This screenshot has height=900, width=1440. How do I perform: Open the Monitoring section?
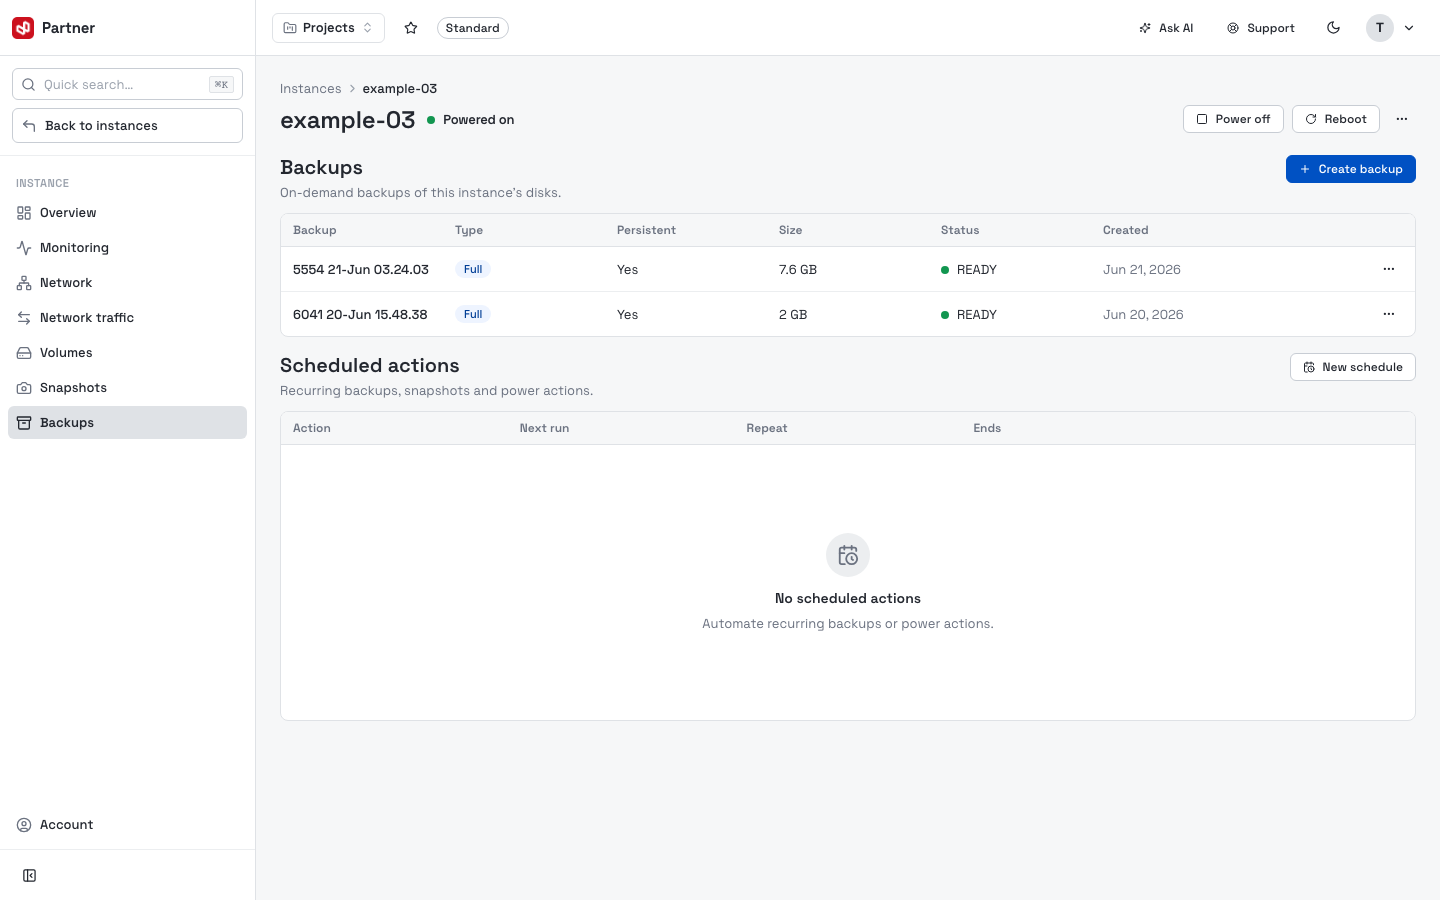tap(127, 247)
